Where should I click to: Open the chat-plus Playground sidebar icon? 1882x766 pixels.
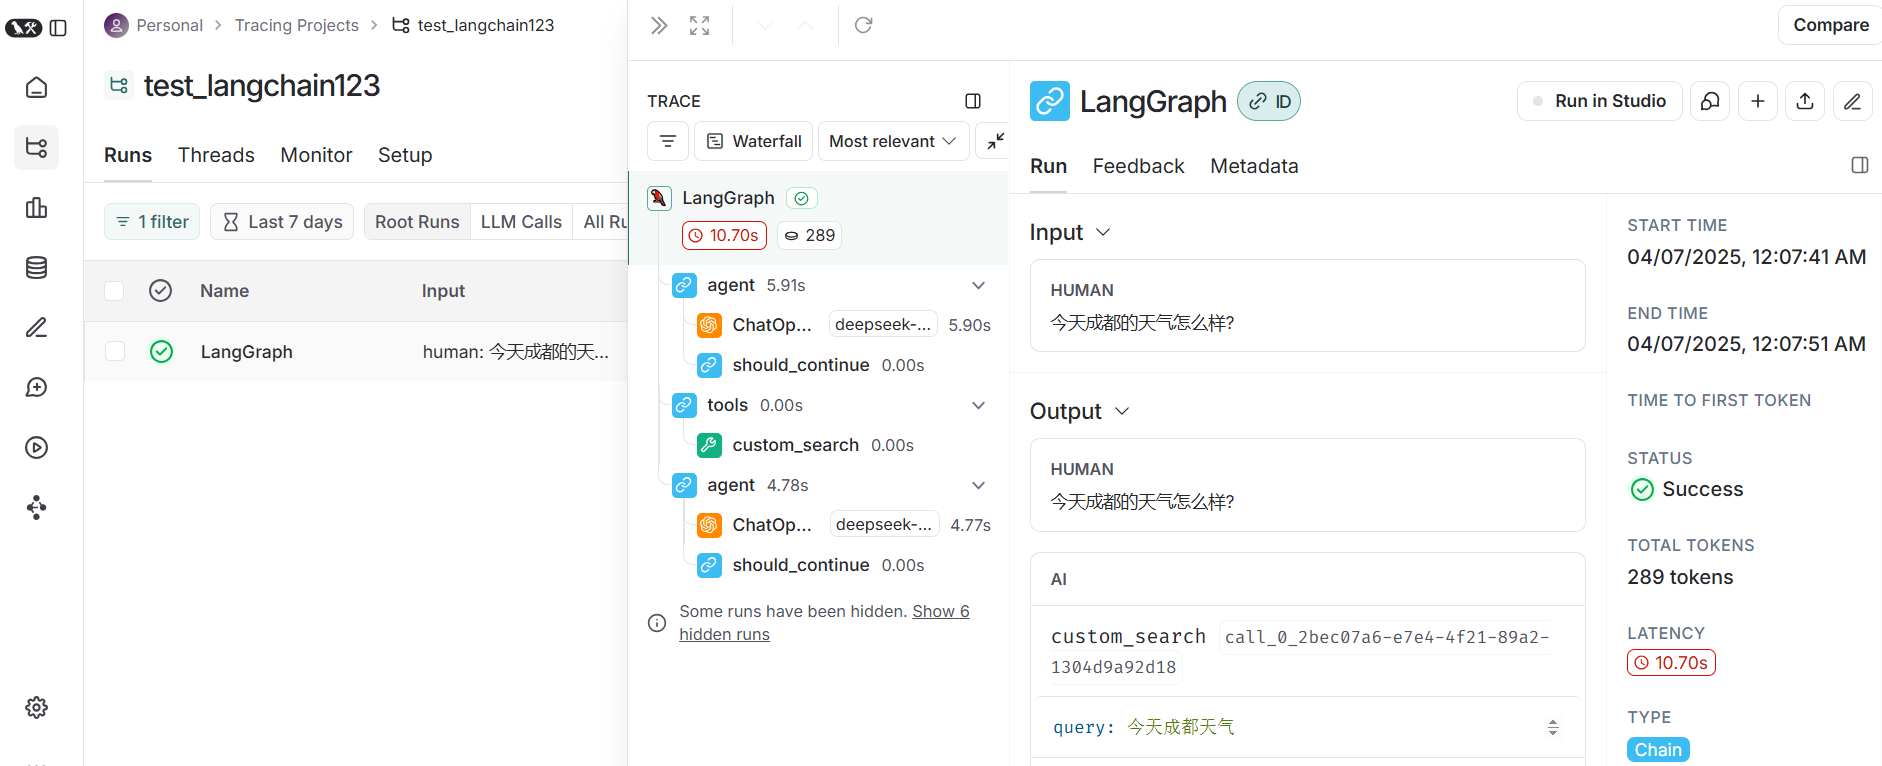click(37, 388)
